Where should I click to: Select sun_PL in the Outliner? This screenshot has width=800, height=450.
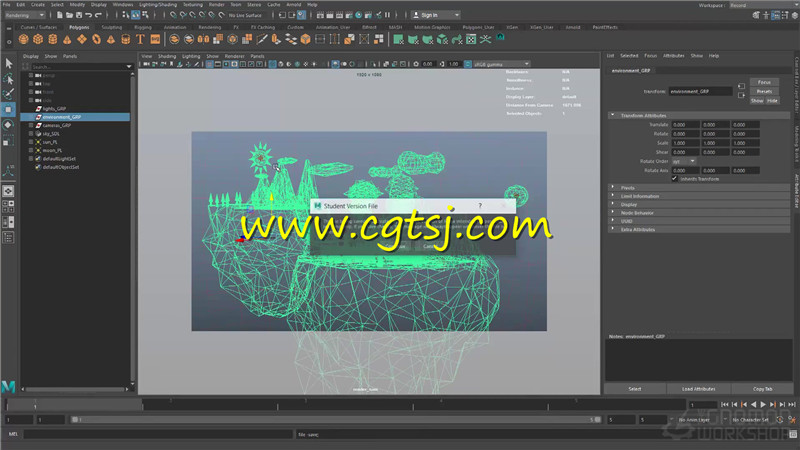(50, 142)
